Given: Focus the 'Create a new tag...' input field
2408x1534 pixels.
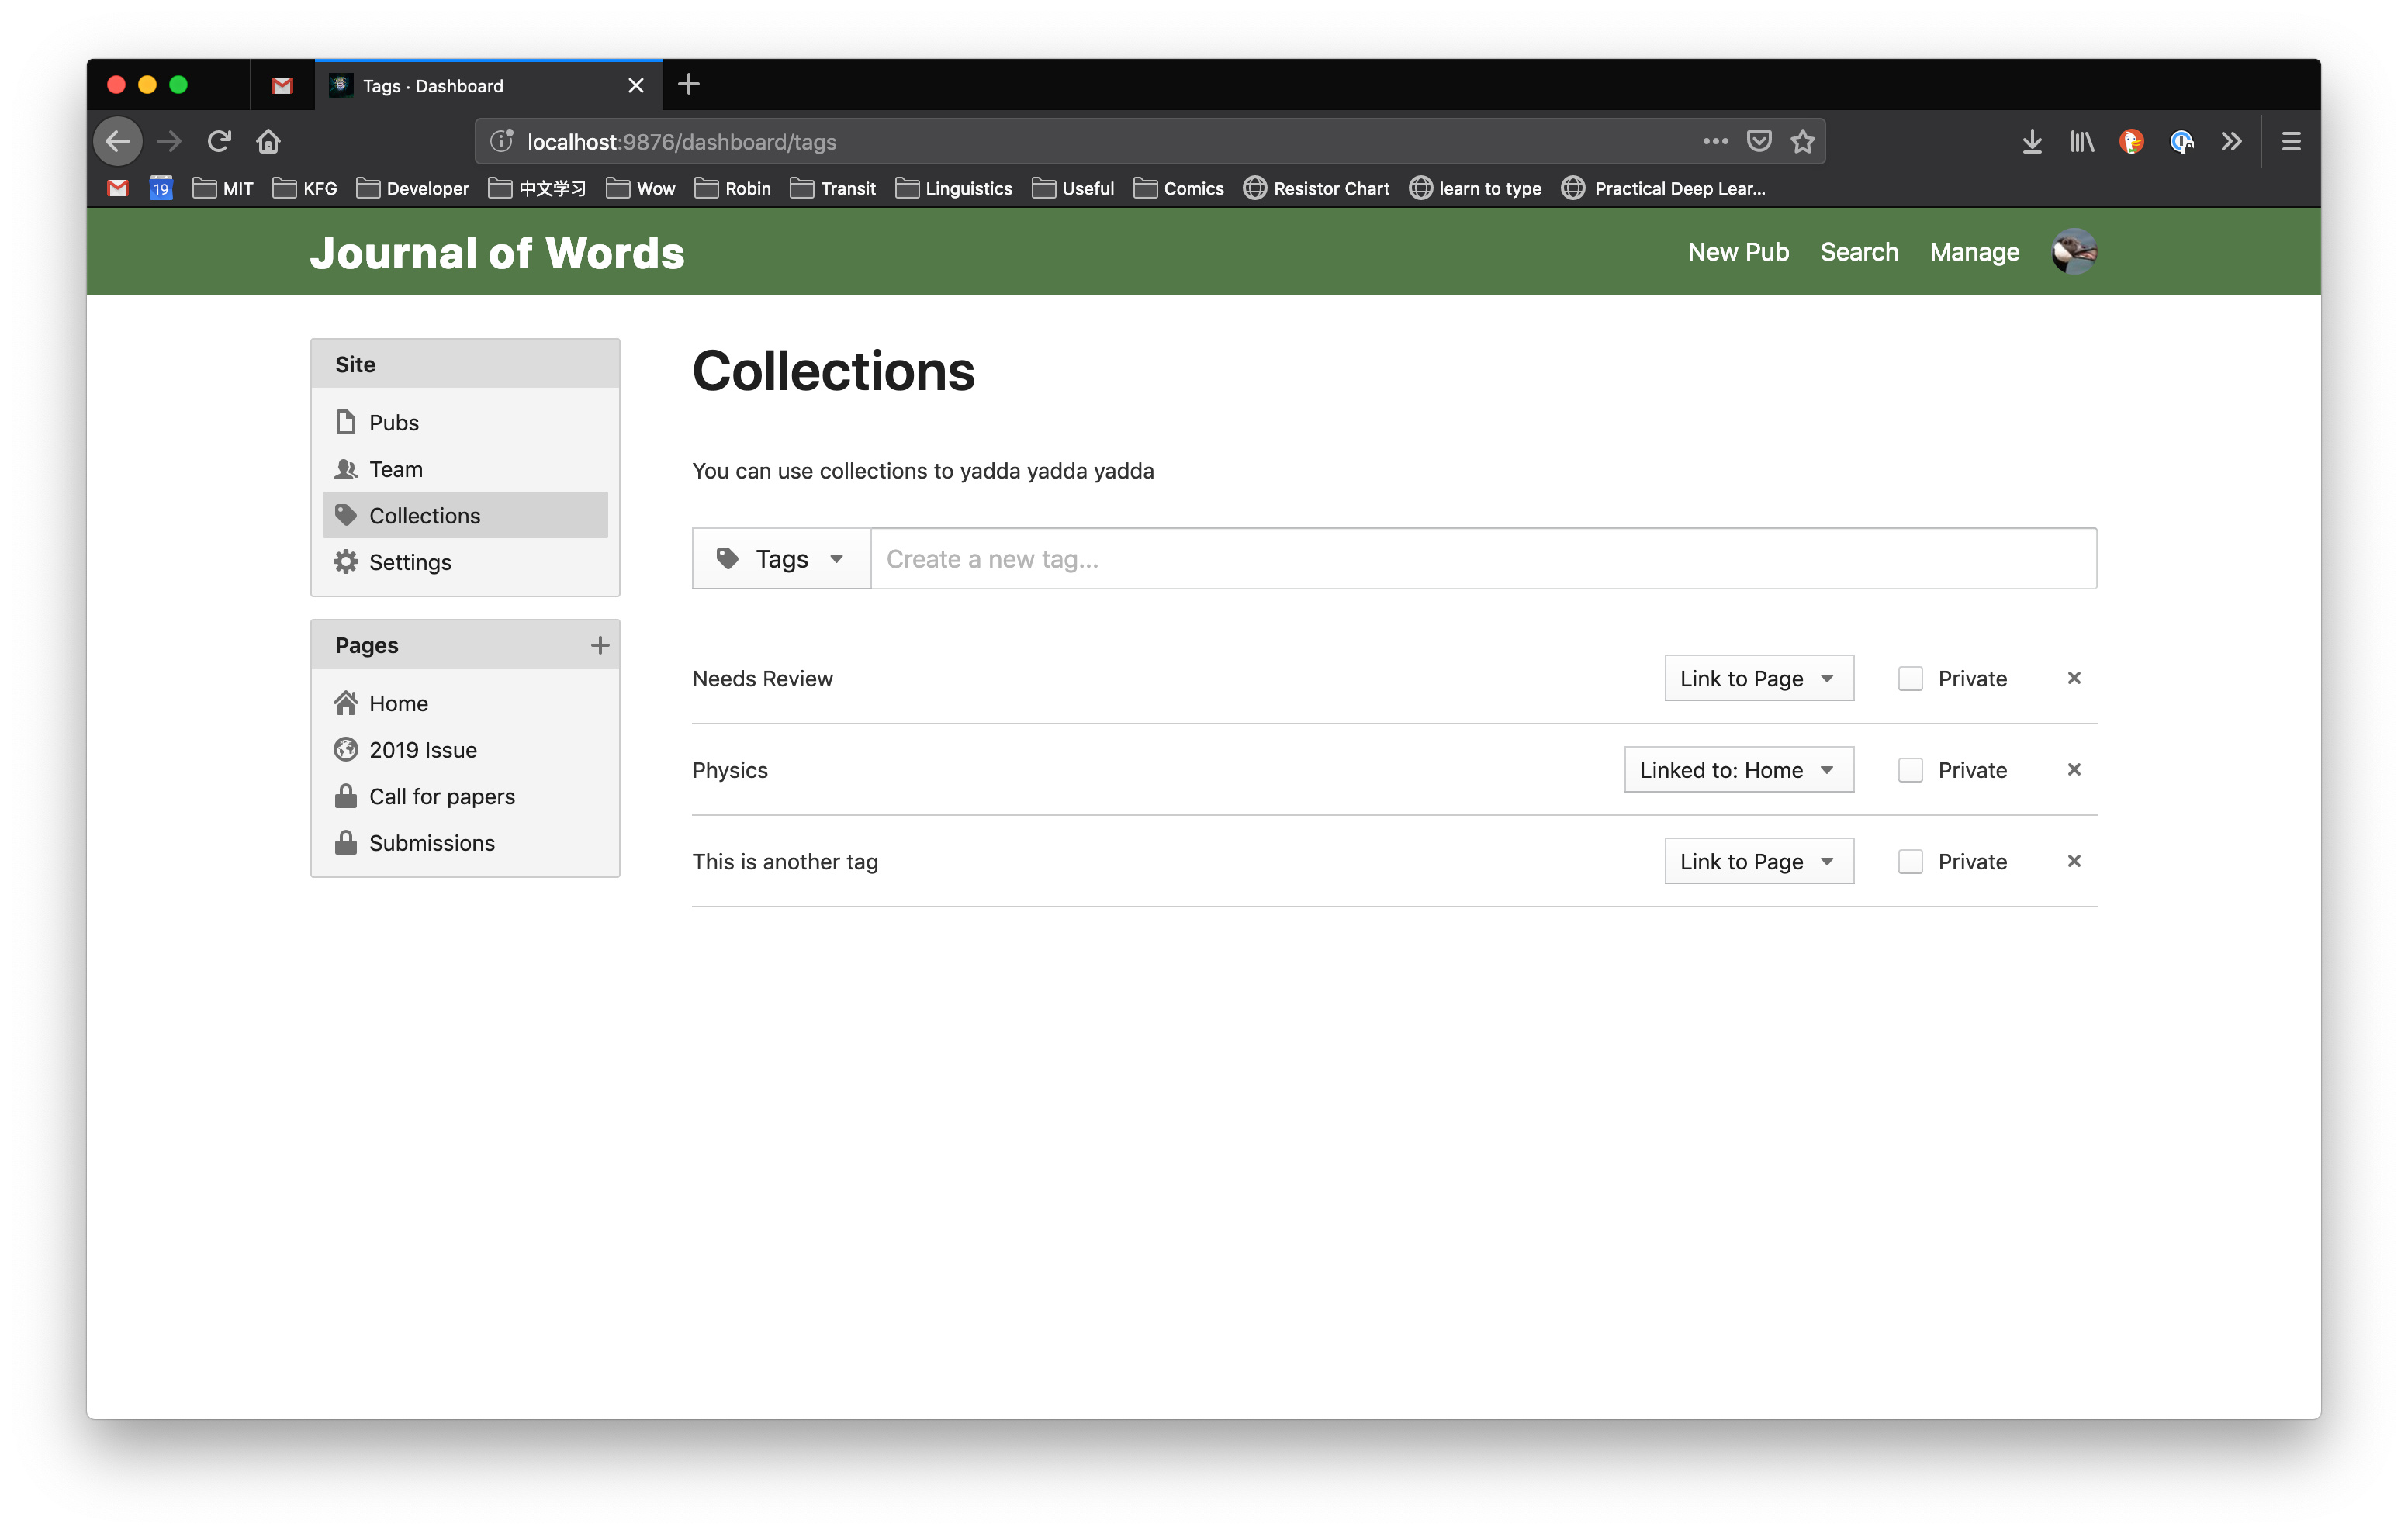Looking at the screenshot, I should (x=1483, y=558).
